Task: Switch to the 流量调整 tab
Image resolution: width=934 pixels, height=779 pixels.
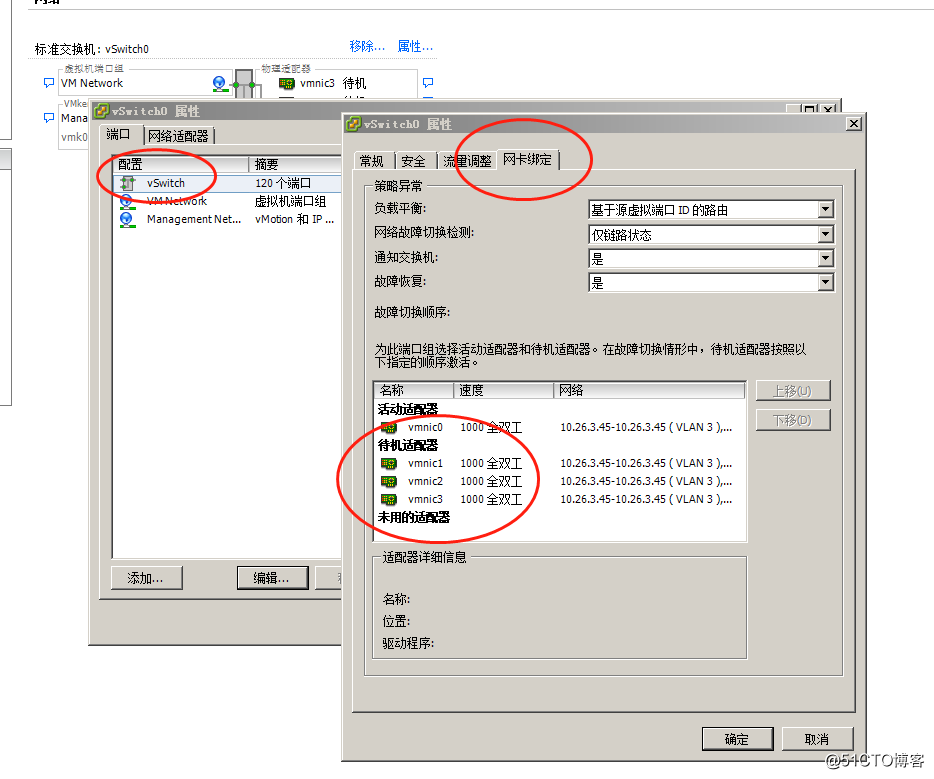Action: 467,161
